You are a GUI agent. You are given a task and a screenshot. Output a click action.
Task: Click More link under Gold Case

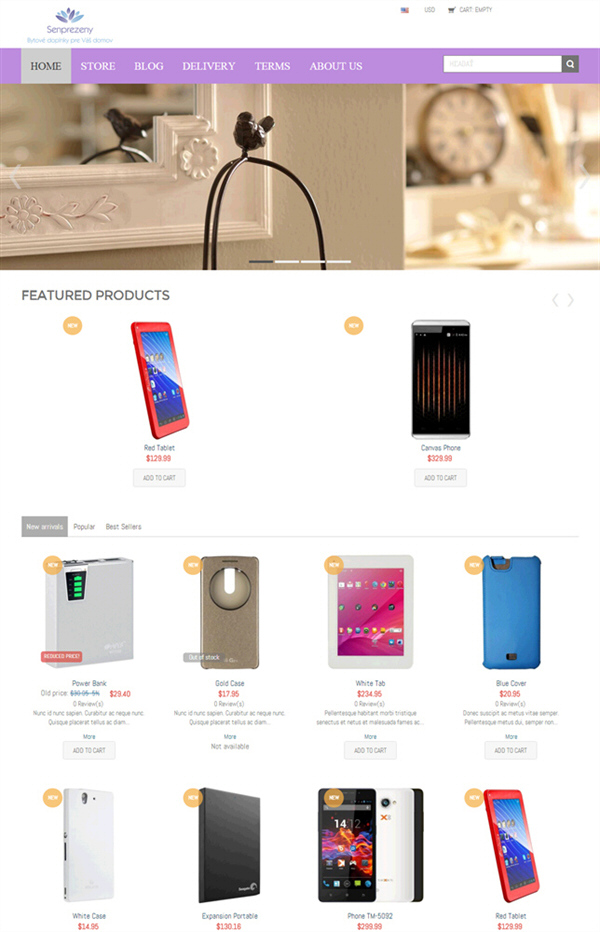pos(230,736)
